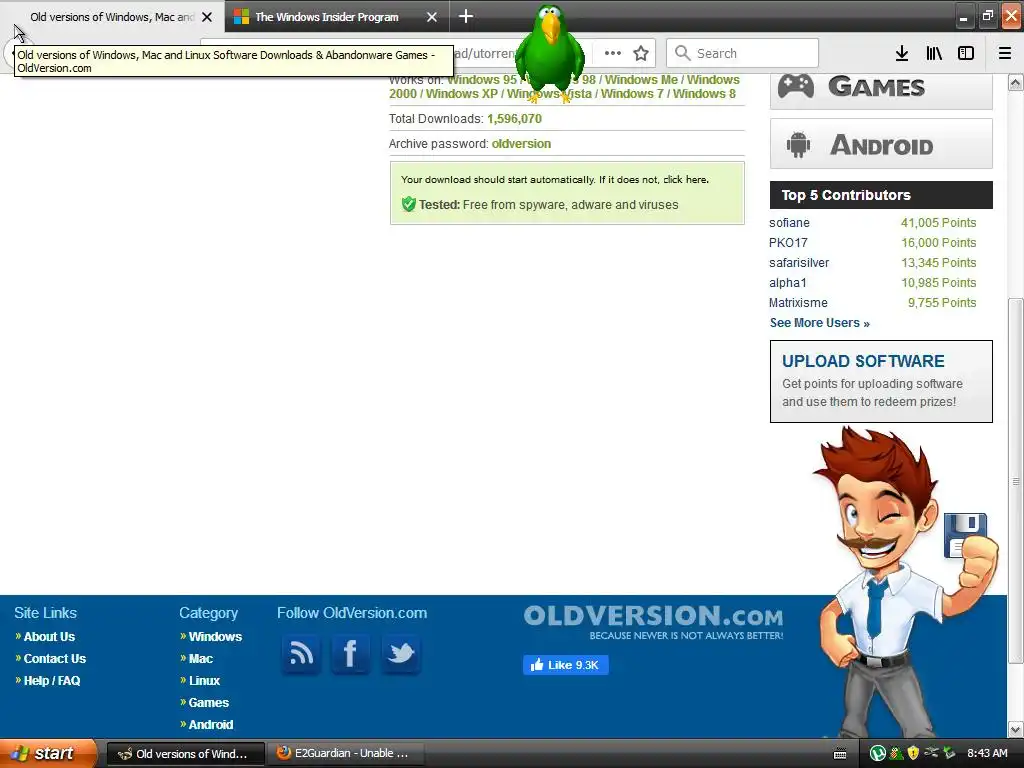Open the Downloads toolbar icon
The width and height of the screenshot is (1024, 768).
tap(901, 54)
